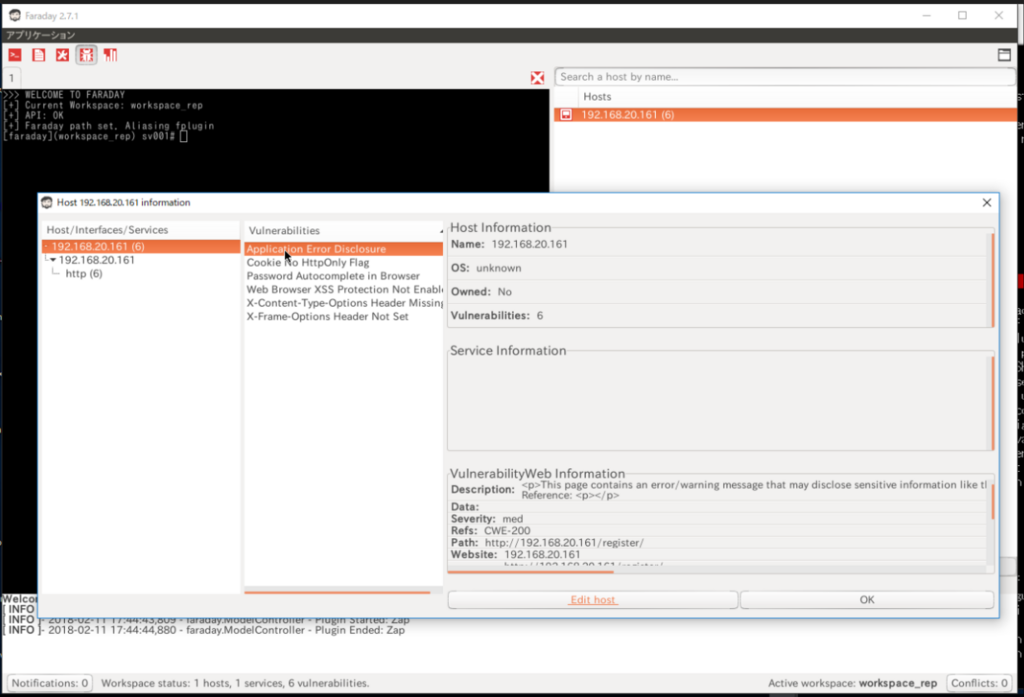
Task: Select X-Frame-Options Header Not Set vulnerability
Action: click(344, 316)
